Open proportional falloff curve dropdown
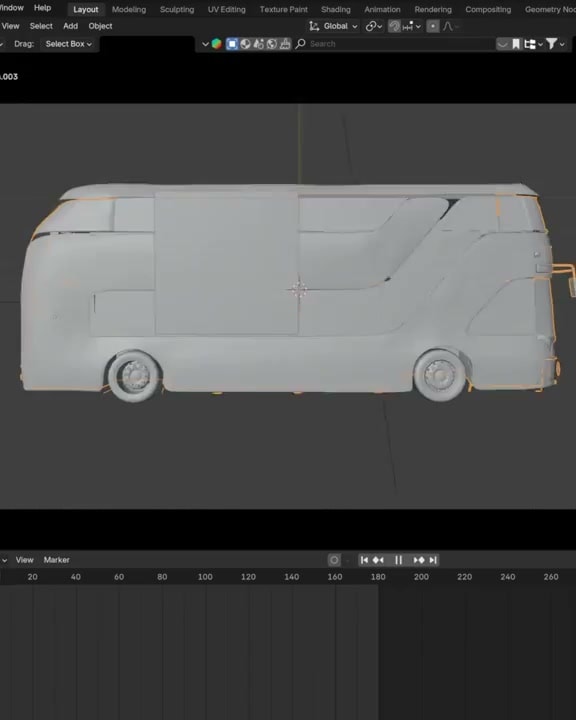 pyautogui.click(x=451, y=26)
